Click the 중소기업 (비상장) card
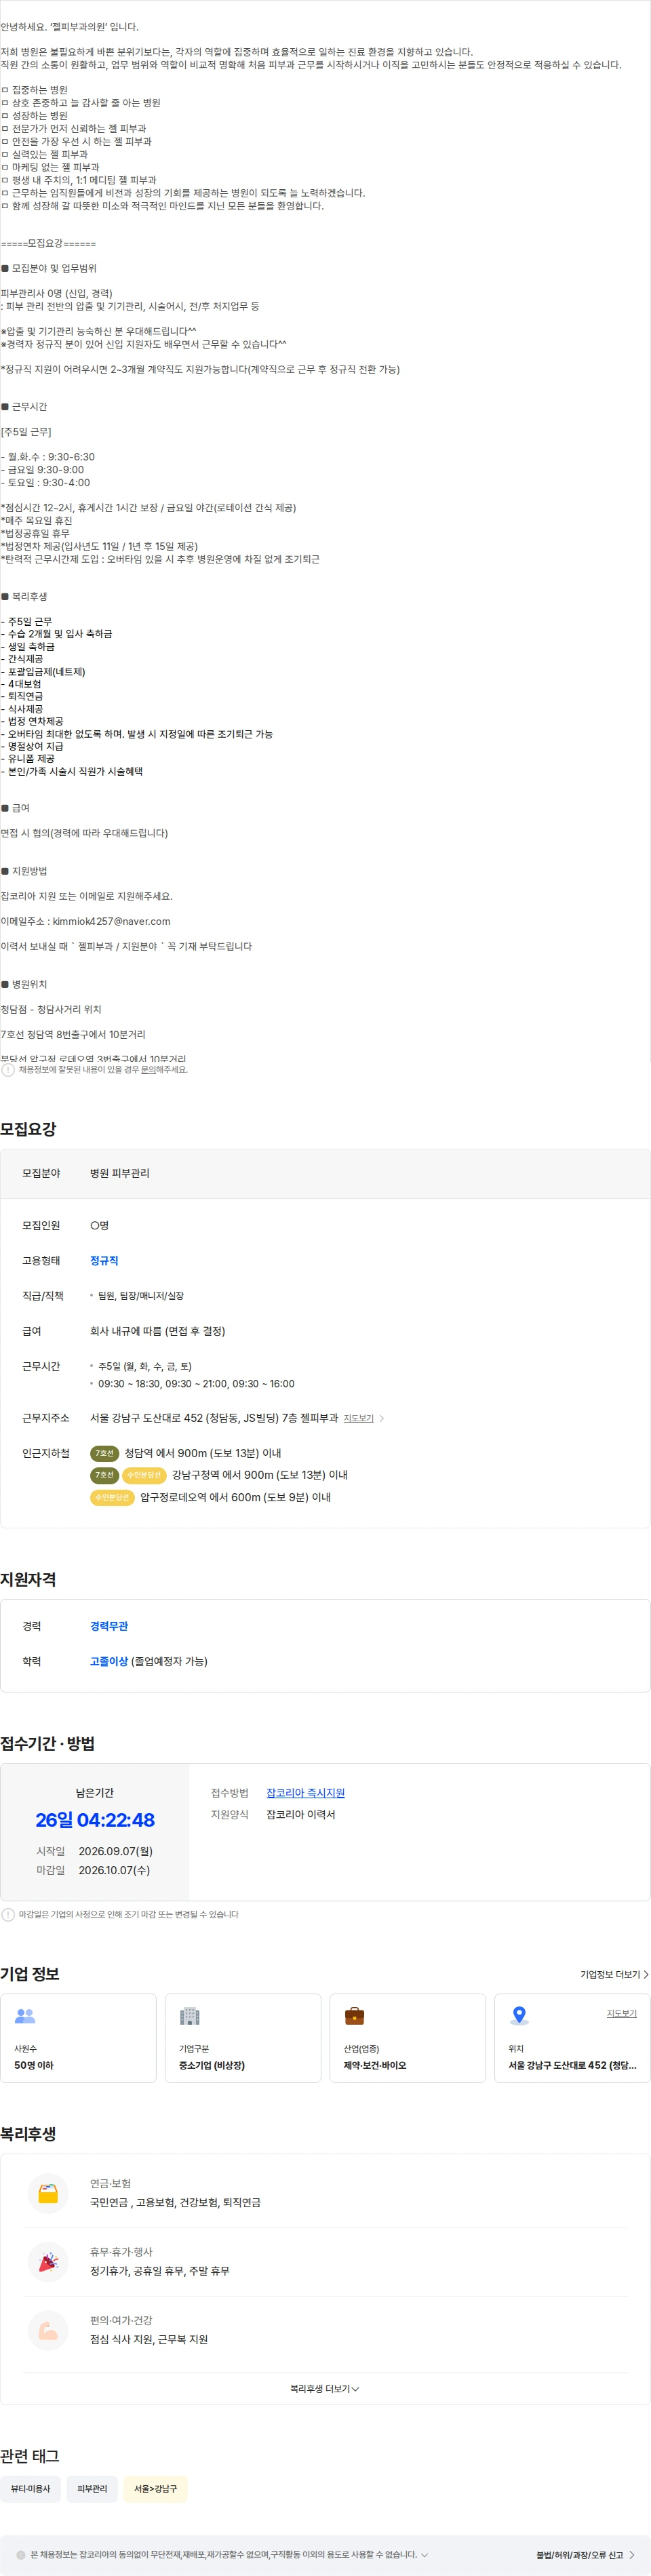The height and width of the screenshot is (2576, 651). tap(243, 2038)
